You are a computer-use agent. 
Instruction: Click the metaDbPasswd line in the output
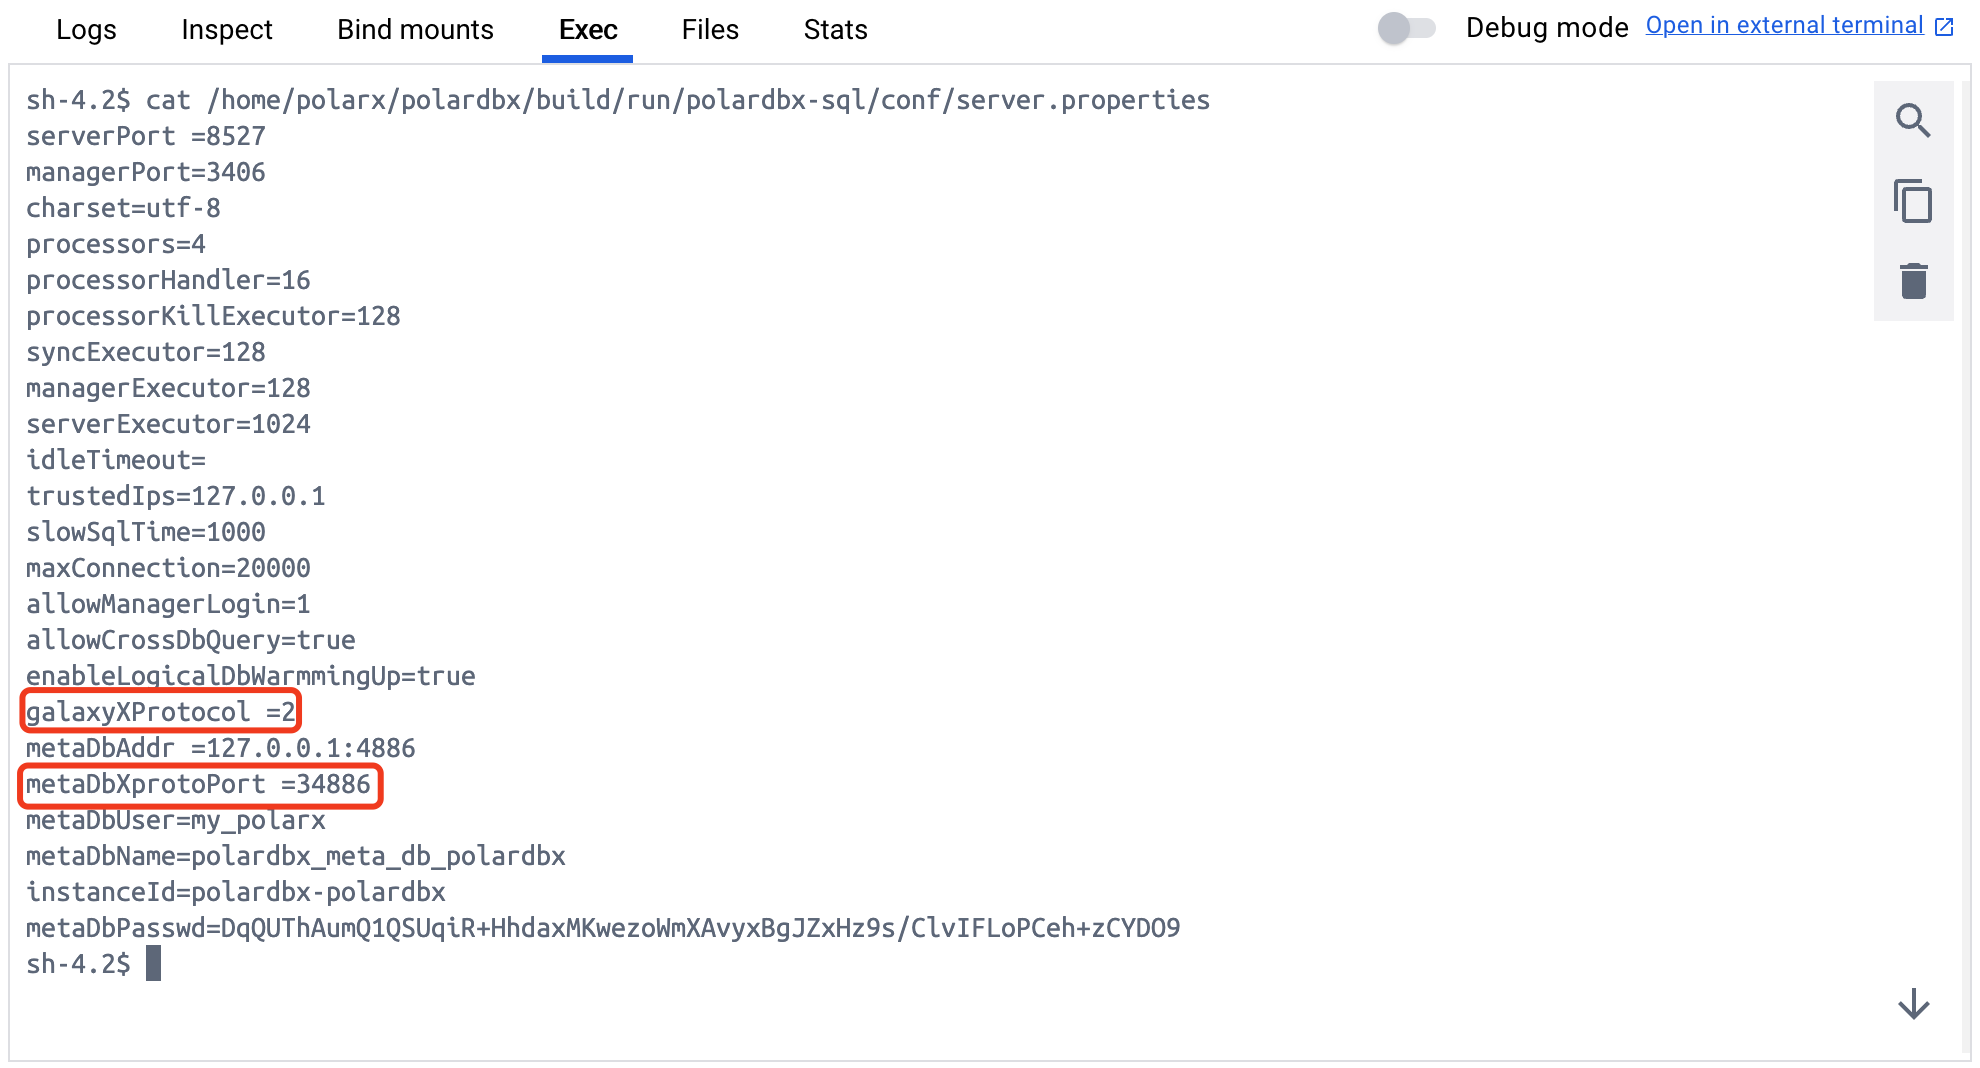[602, 928]
